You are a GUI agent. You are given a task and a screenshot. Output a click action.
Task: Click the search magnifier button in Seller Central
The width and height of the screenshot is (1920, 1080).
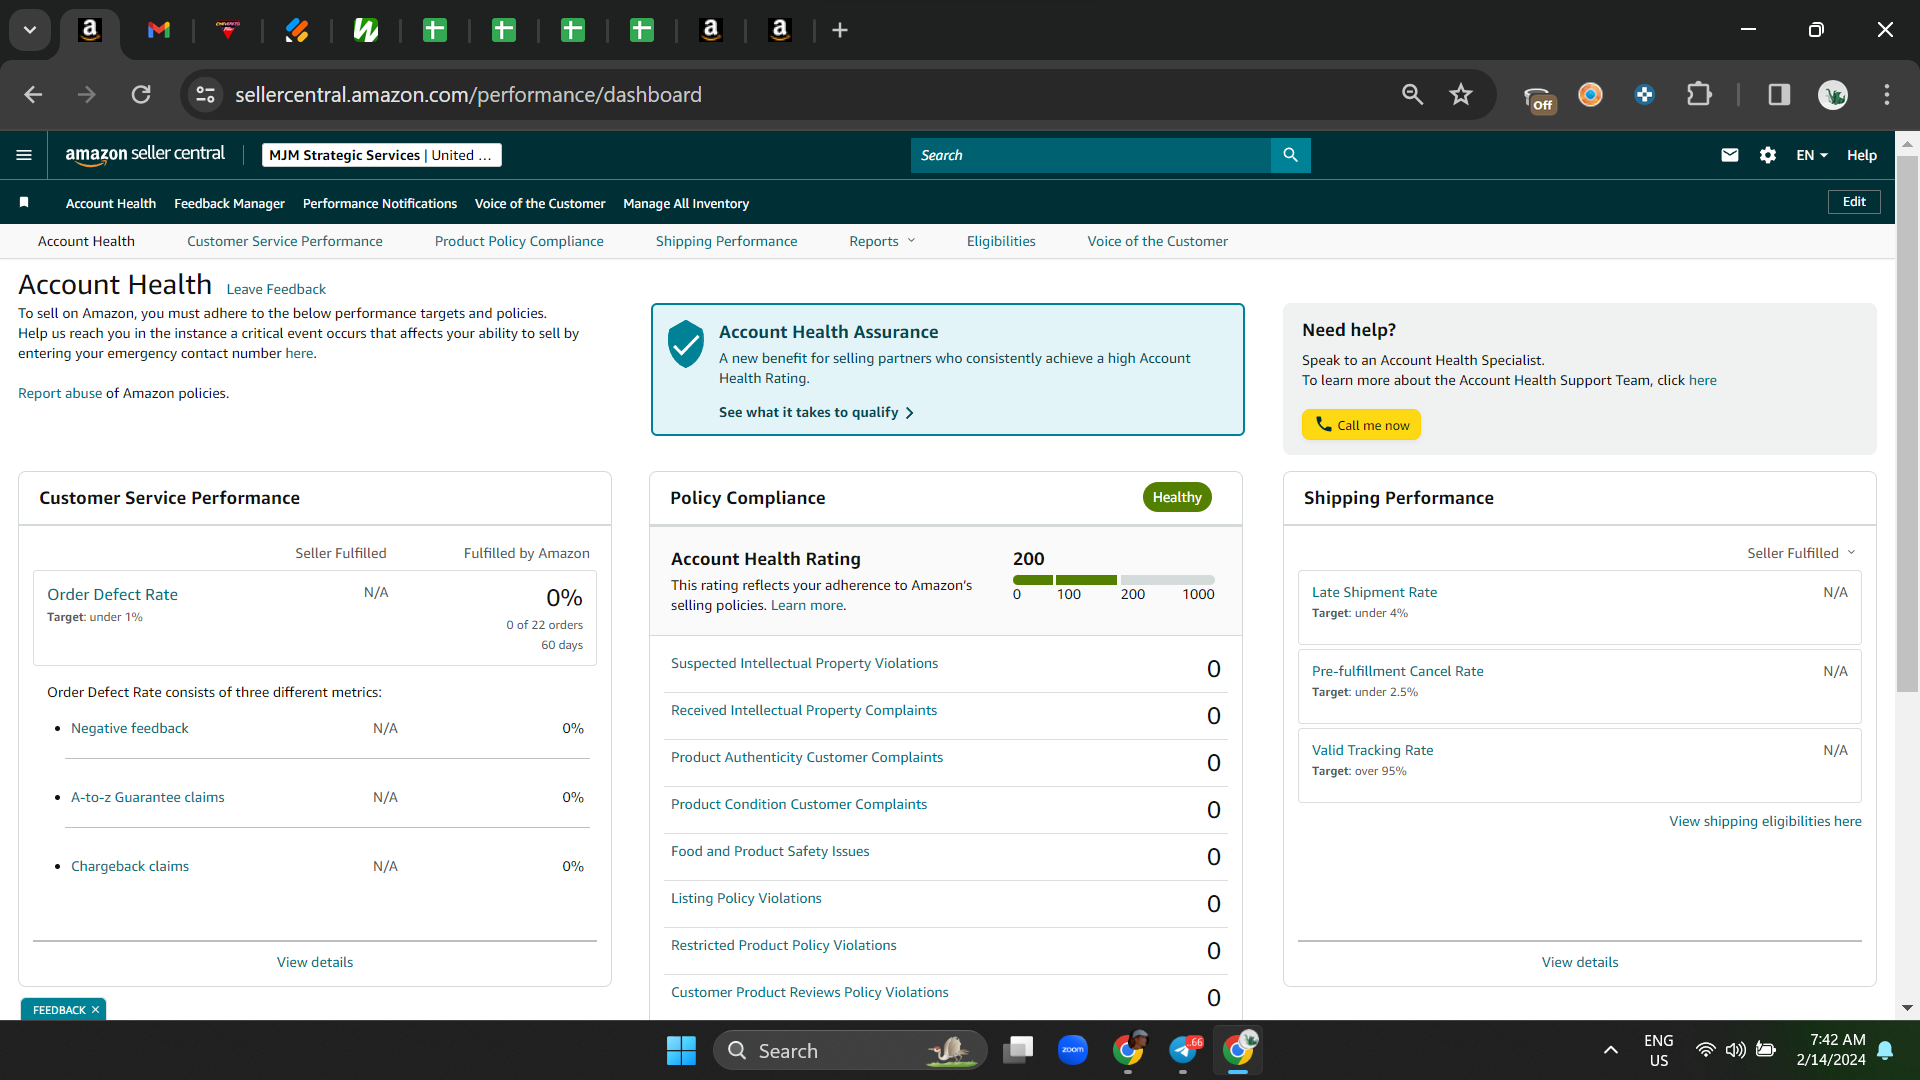tap(1290, 155)
